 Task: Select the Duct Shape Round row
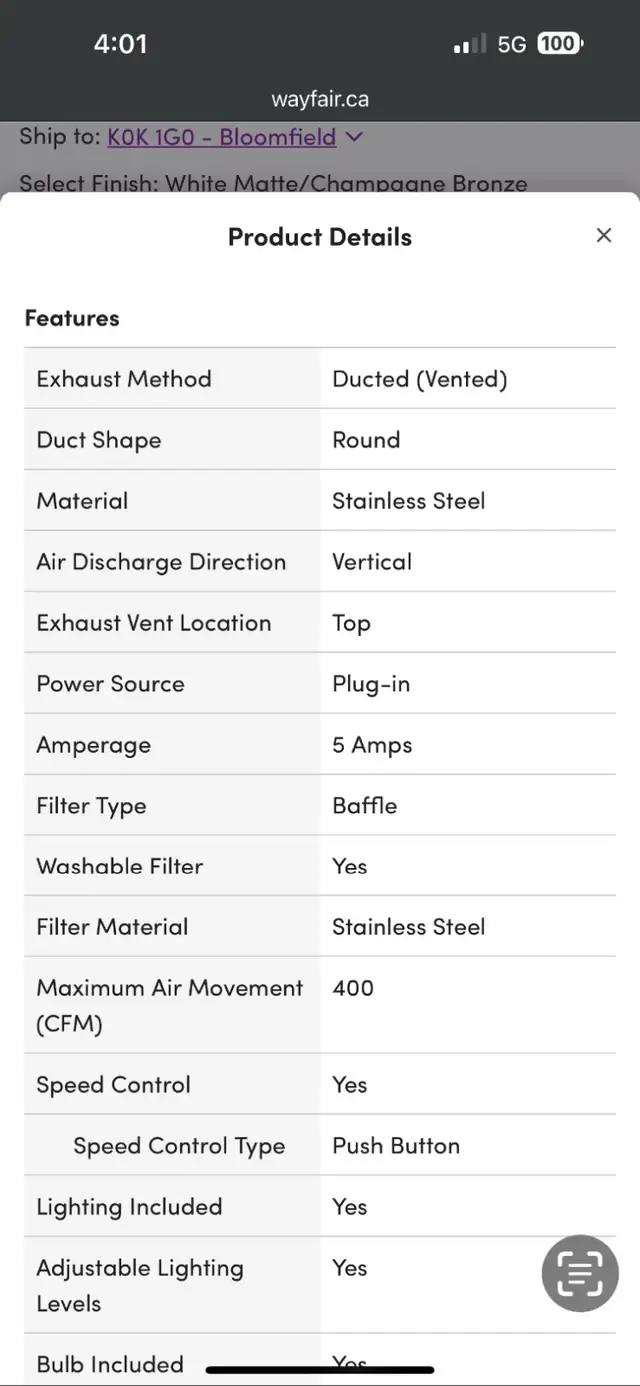pyautogui.click(x=320, y=440)
